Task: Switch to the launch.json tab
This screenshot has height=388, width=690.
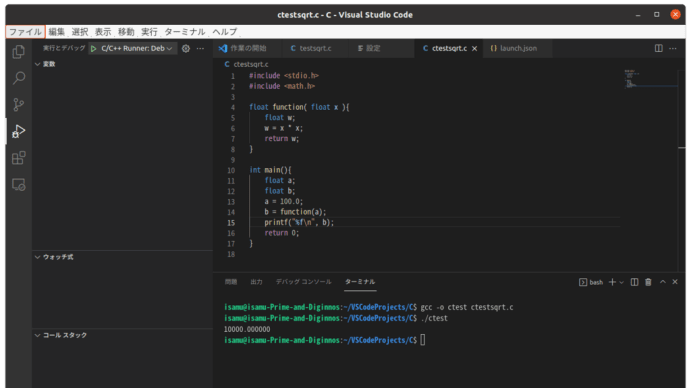Action: pos(518,48)
